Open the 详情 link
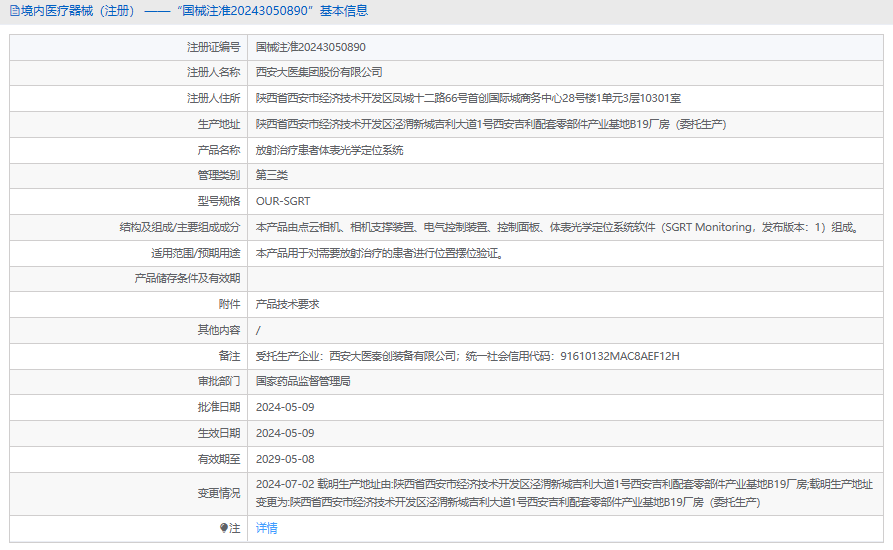Viewport: 893px width, 550px height. coord(267,528)
